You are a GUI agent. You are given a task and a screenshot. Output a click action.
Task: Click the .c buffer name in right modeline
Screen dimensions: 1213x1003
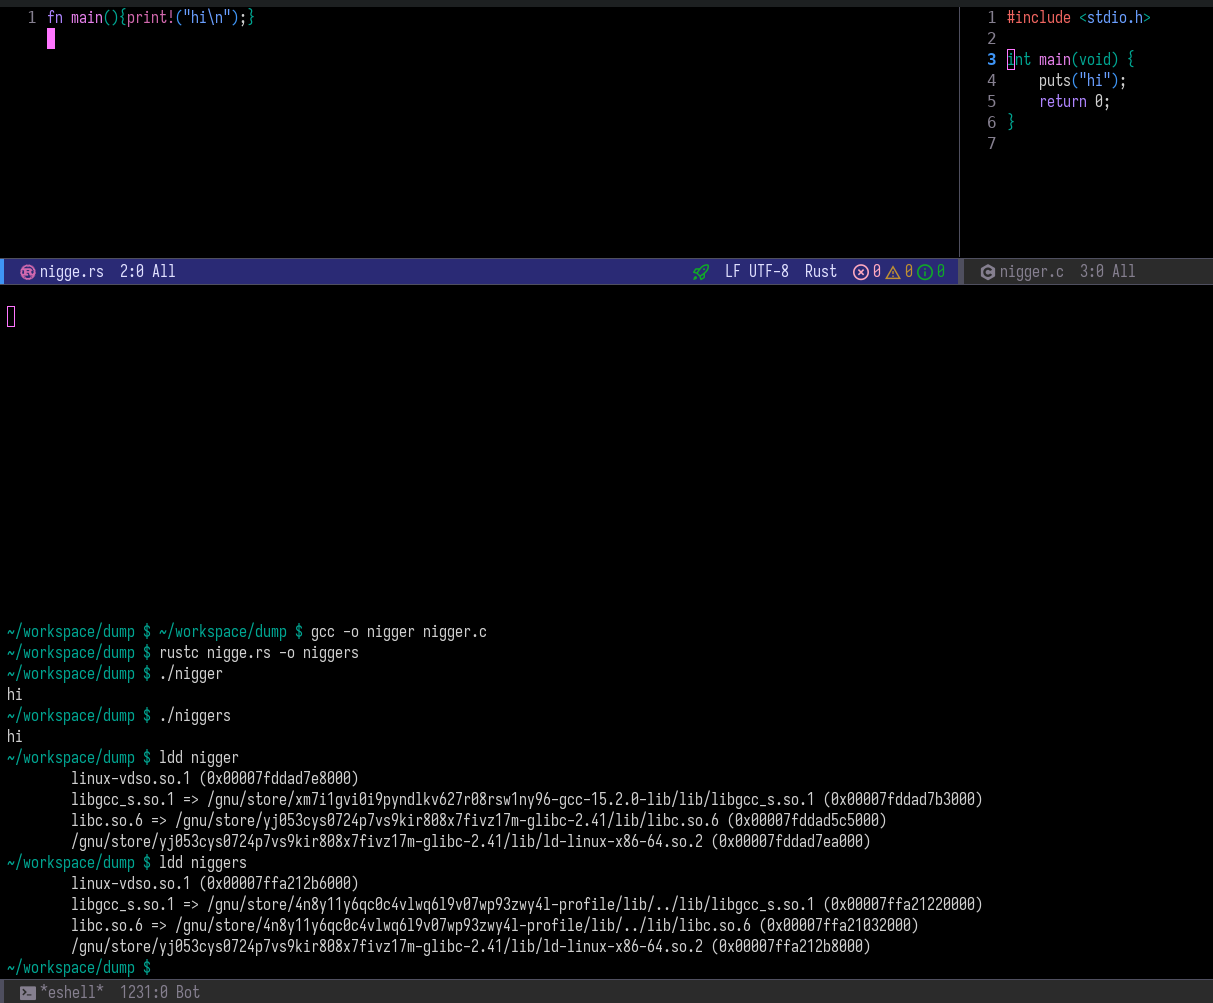pyautogui.click(x=1032, y=271)
